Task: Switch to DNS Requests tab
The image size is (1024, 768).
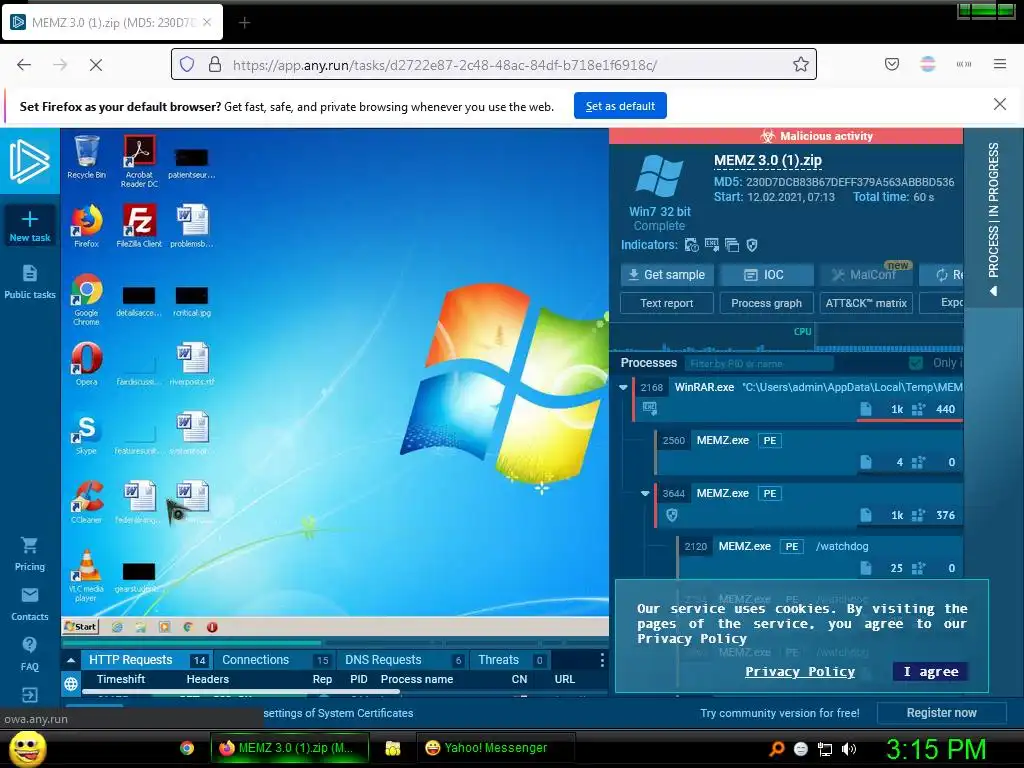Action: [403, 660]
